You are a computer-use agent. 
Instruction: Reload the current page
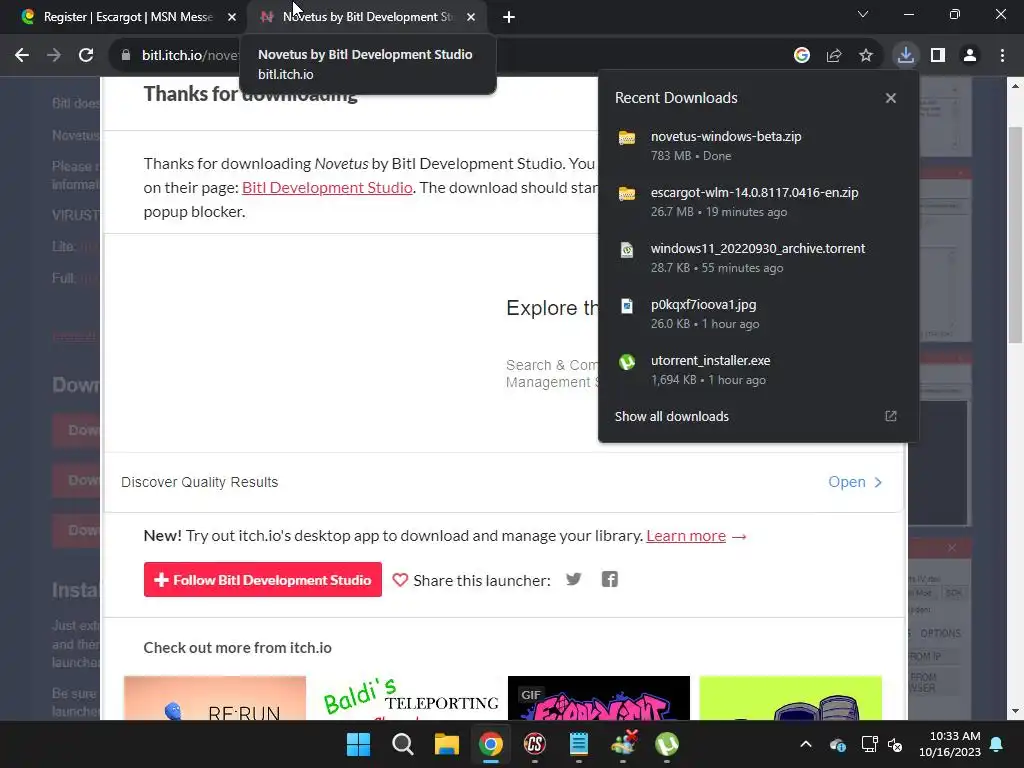point(86,56)
